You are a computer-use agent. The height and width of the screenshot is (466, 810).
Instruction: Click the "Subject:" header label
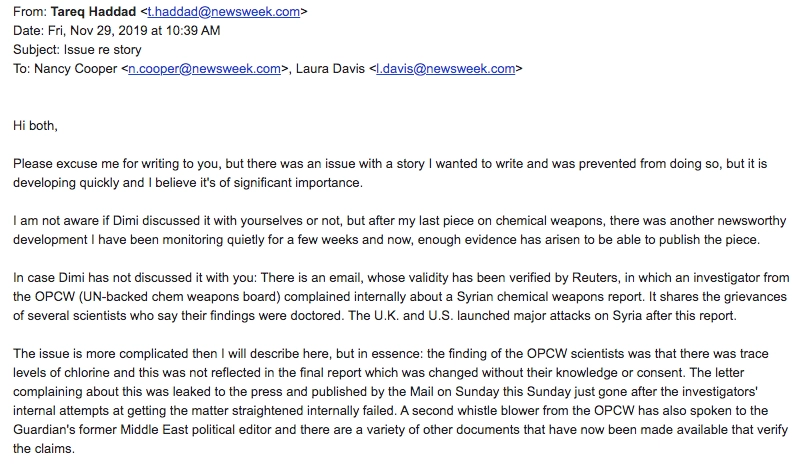coord(36,50)
